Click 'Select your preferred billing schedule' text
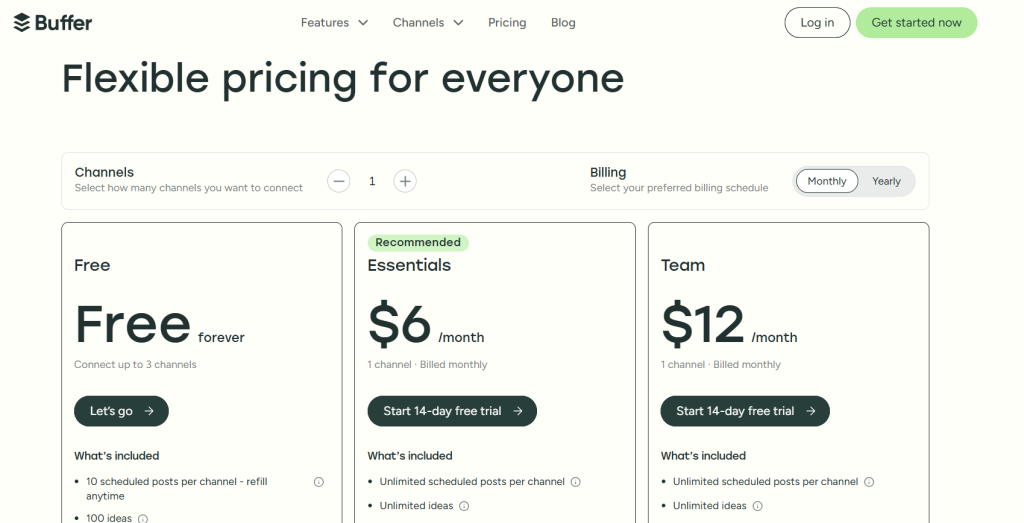The image size is (1024, 523). pyautogui.click(x=679, y=188)
